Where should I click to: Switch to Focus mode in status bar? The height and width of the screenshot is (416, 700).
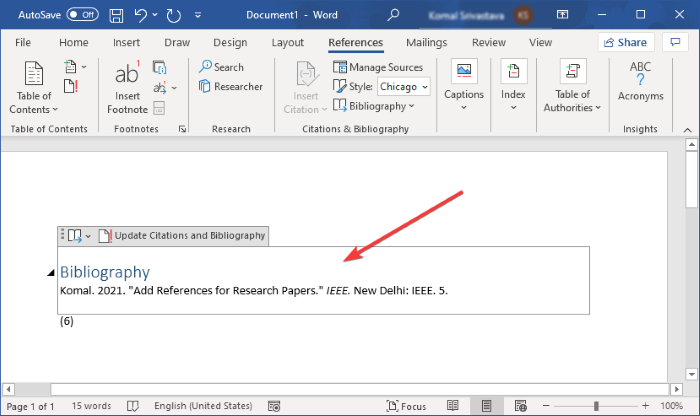(405, 407)
